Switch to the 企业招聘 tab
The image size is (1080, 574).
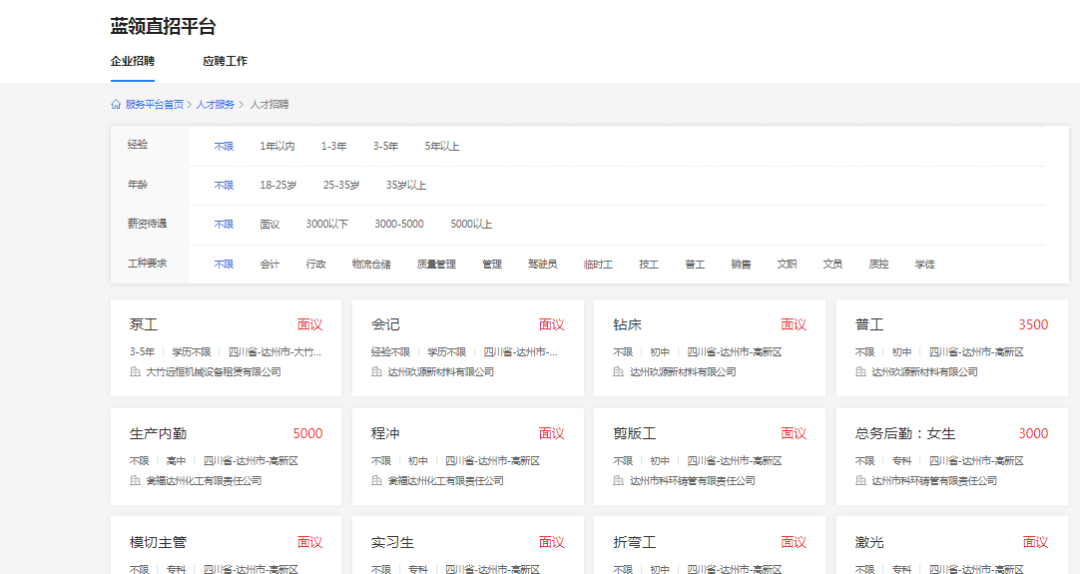point(132,61)
